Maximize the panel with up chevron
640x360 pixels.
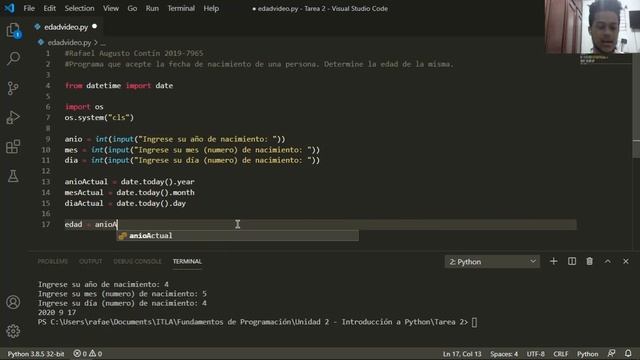tap(608, 261)
